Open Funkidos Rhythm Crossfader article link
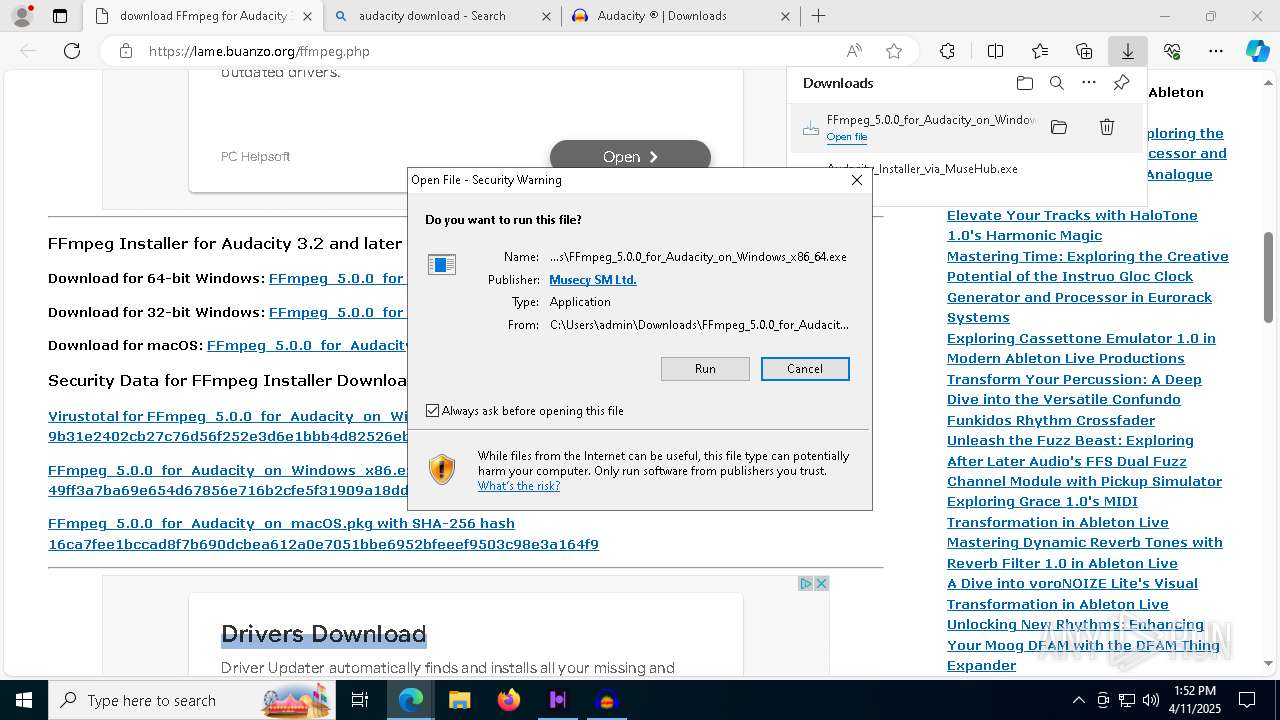Image resolution: width=1280 pixels, height=720 pixels. (x=1051, y=421)
